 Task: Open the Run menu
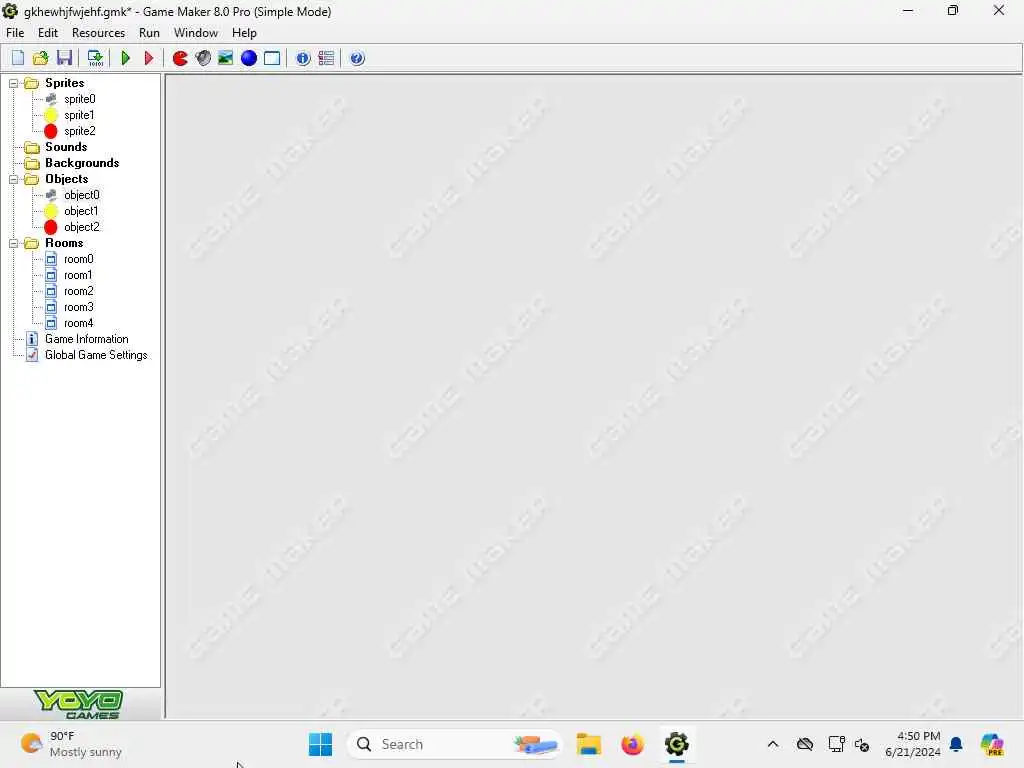(x=149, y=33)
